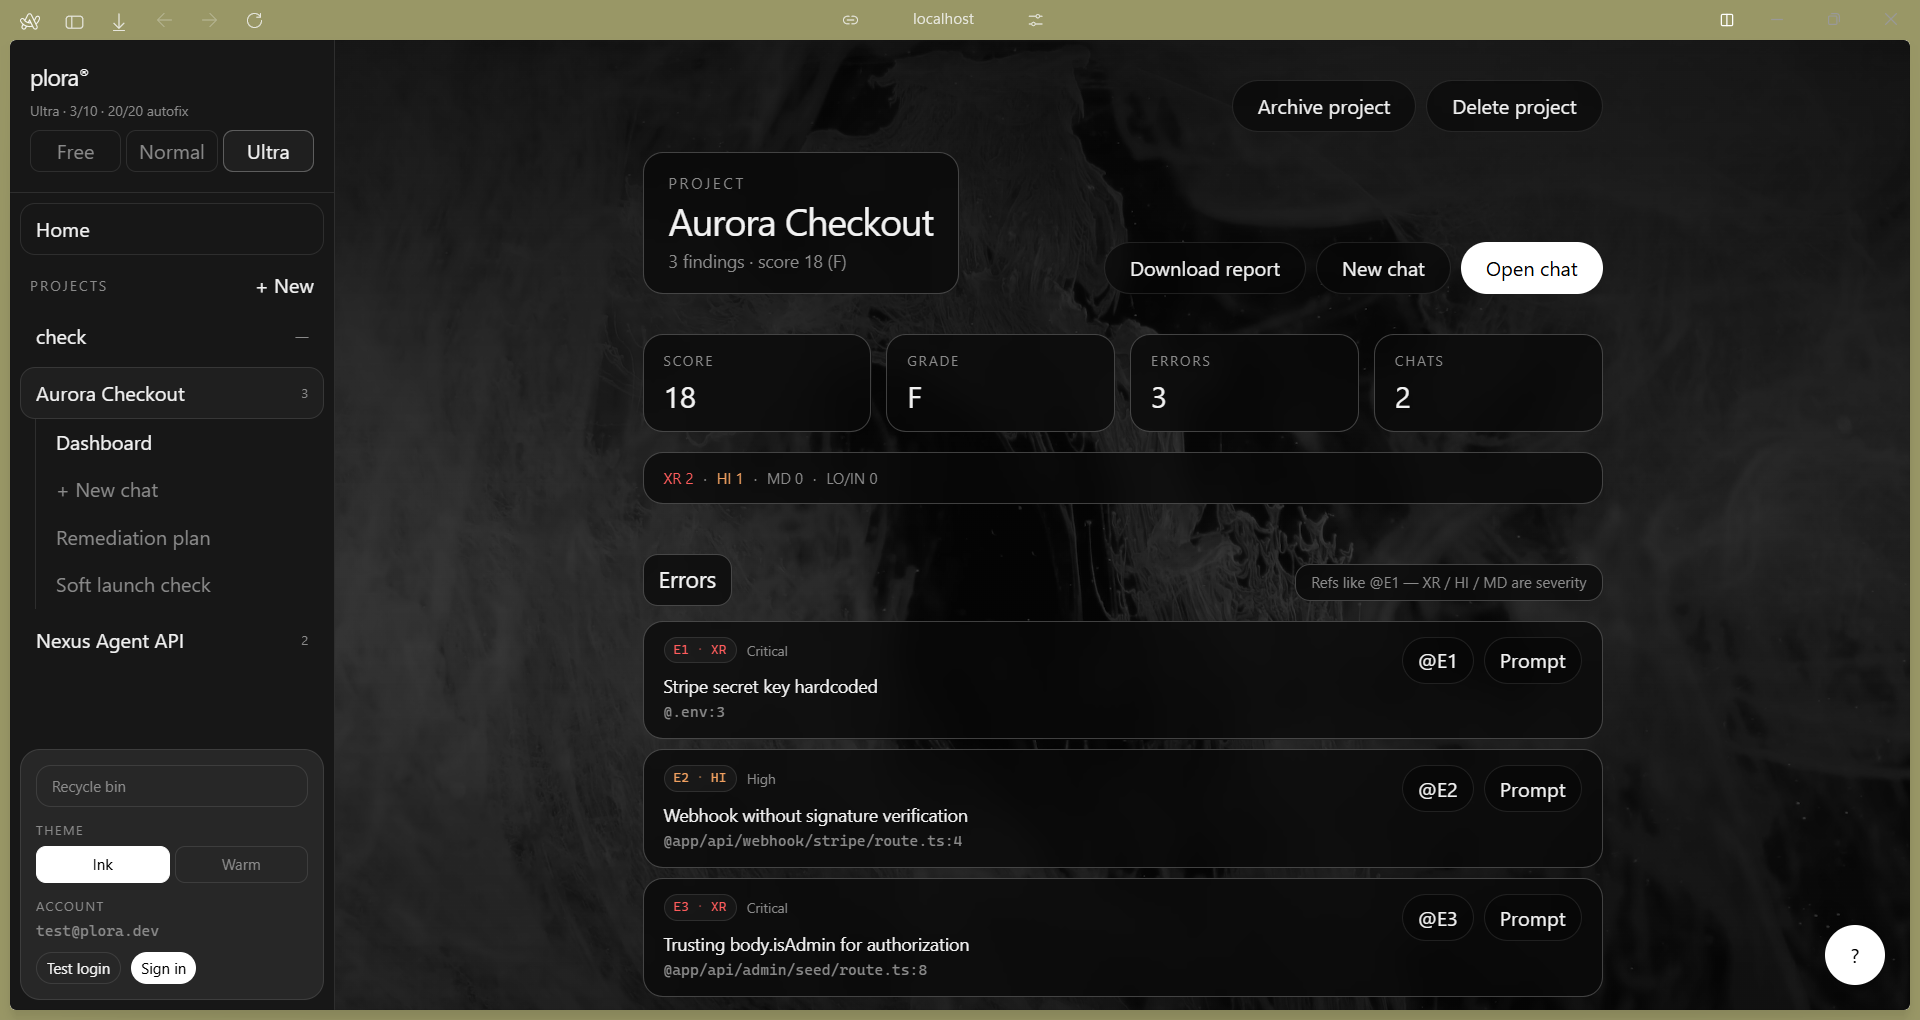The width and height of the screenshot is (1920, 1020).
Task: Switch theme to Warm
Action: click(241, 865)
